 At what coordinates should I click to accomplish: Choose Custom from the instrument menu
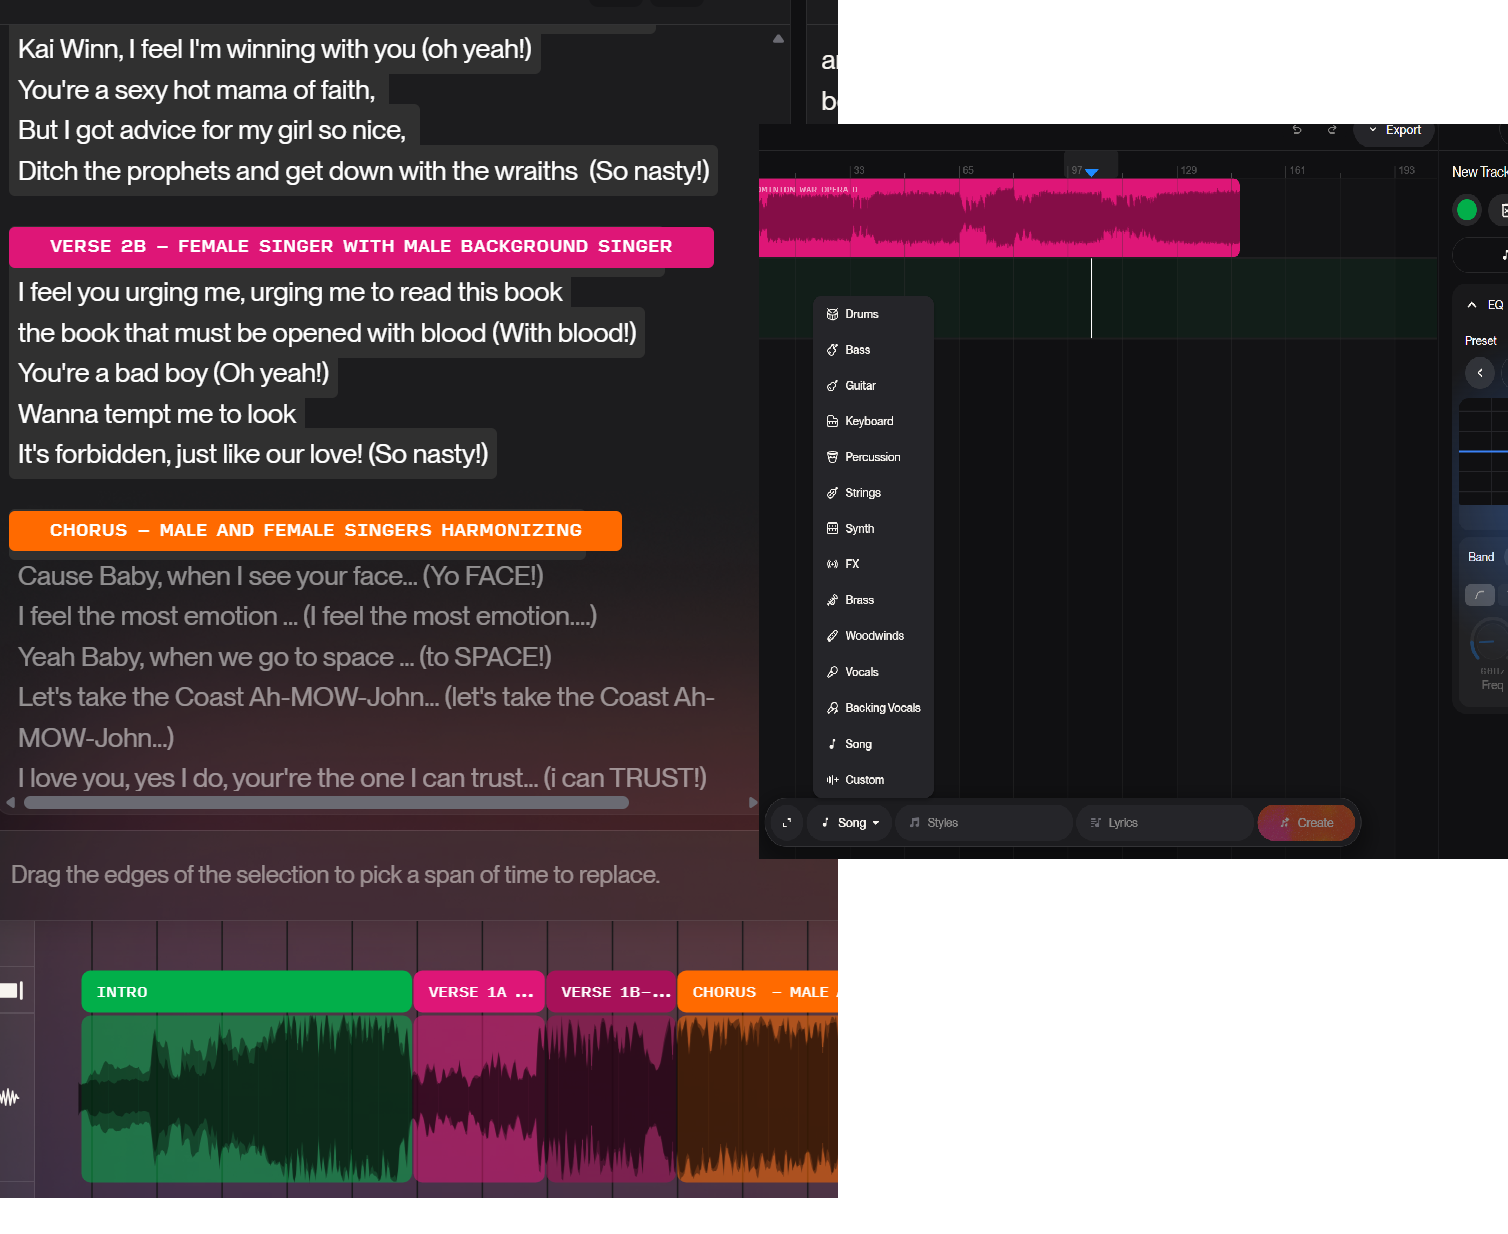click(873, 780)
